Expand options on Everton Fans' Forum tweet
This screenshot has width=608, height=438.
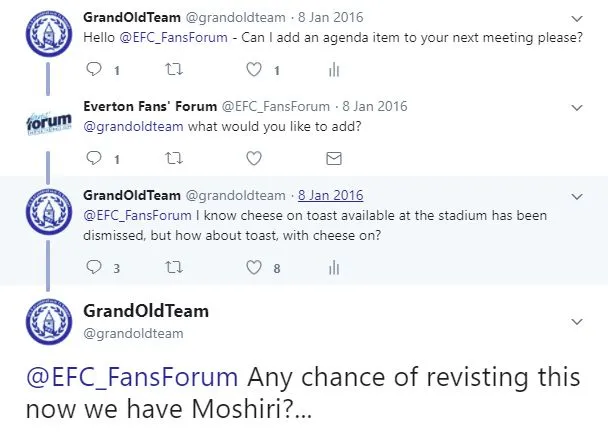click(576, 106)
